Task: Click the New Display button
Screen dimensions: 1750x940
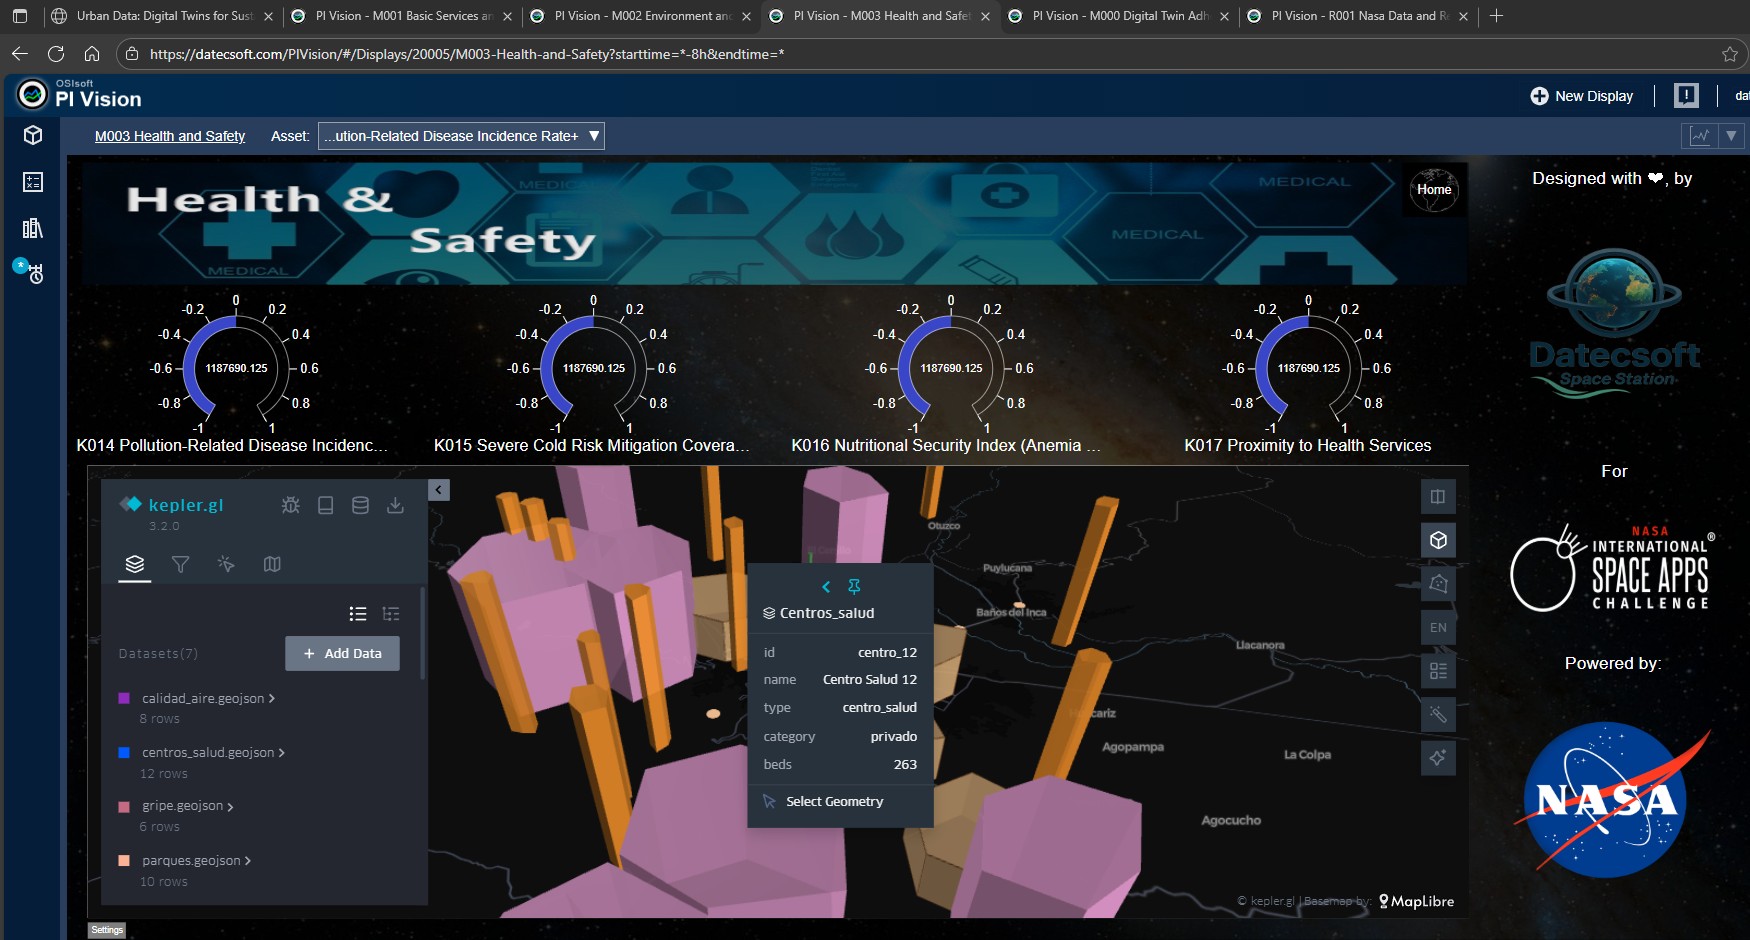Action: pos(1581,96)
